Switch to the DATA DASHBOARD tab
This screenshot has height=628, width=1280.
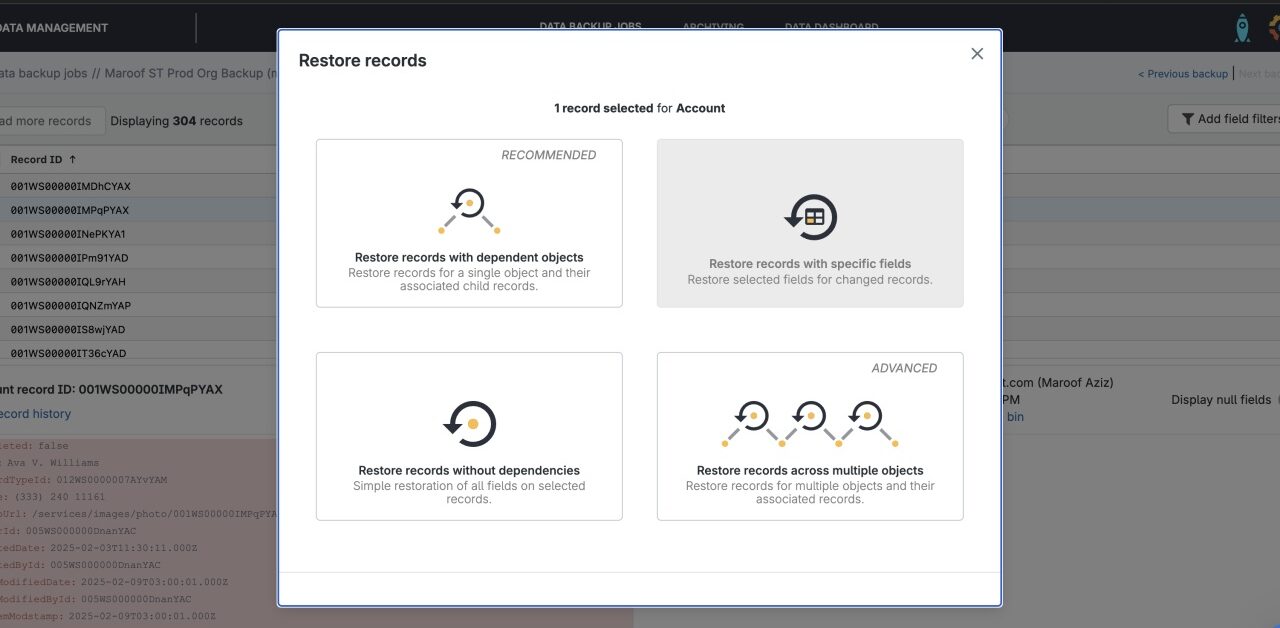tap(831, 27)
